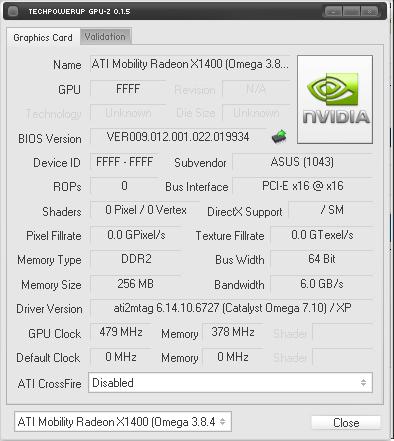This screenshot has height=441, width=394.
Task: Click the BIOS save chip icon
Action: 279,137
